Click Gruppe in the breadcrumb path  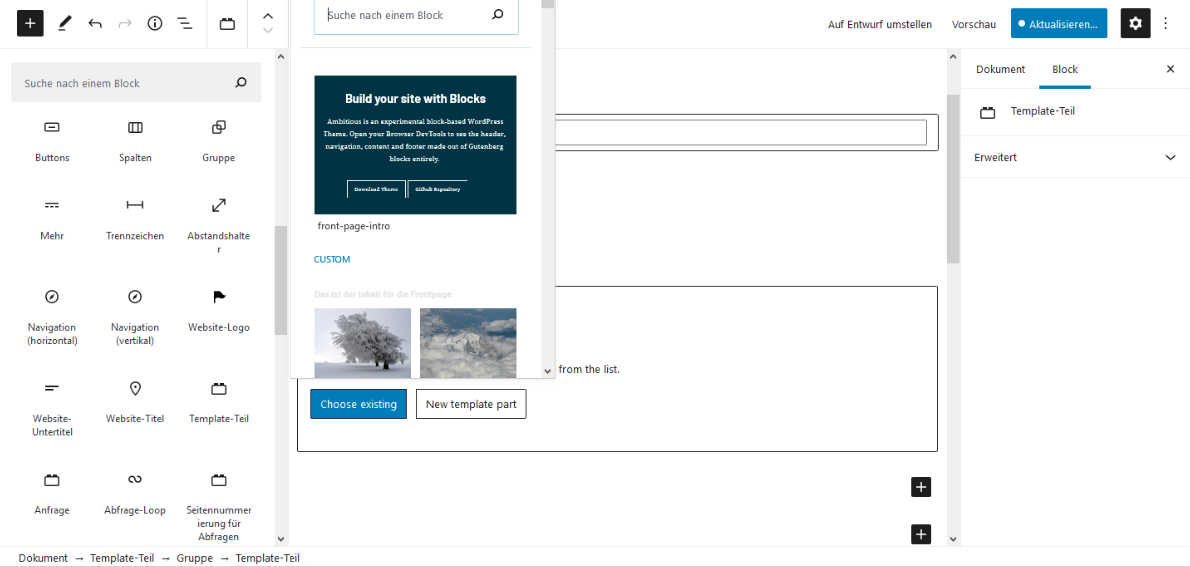pos(195,558)
